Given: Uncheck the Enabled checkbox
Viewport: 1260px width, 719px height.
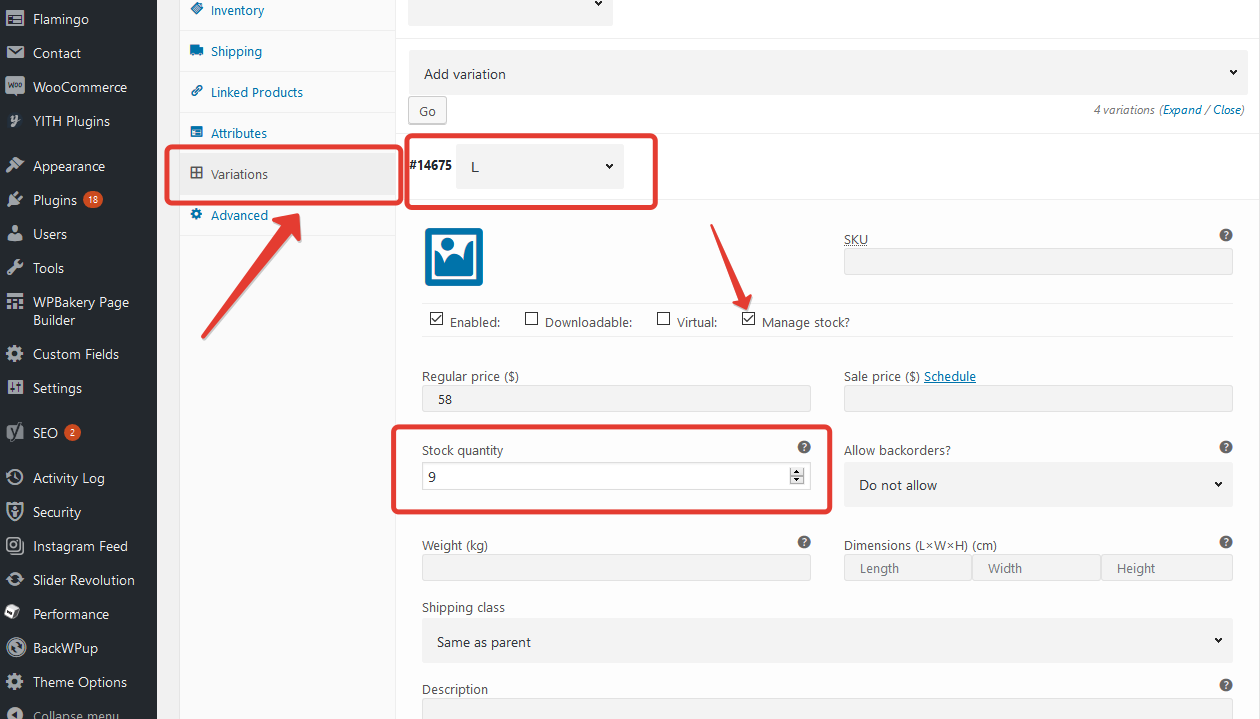Looking at the screenshot, I should (436, 320).
